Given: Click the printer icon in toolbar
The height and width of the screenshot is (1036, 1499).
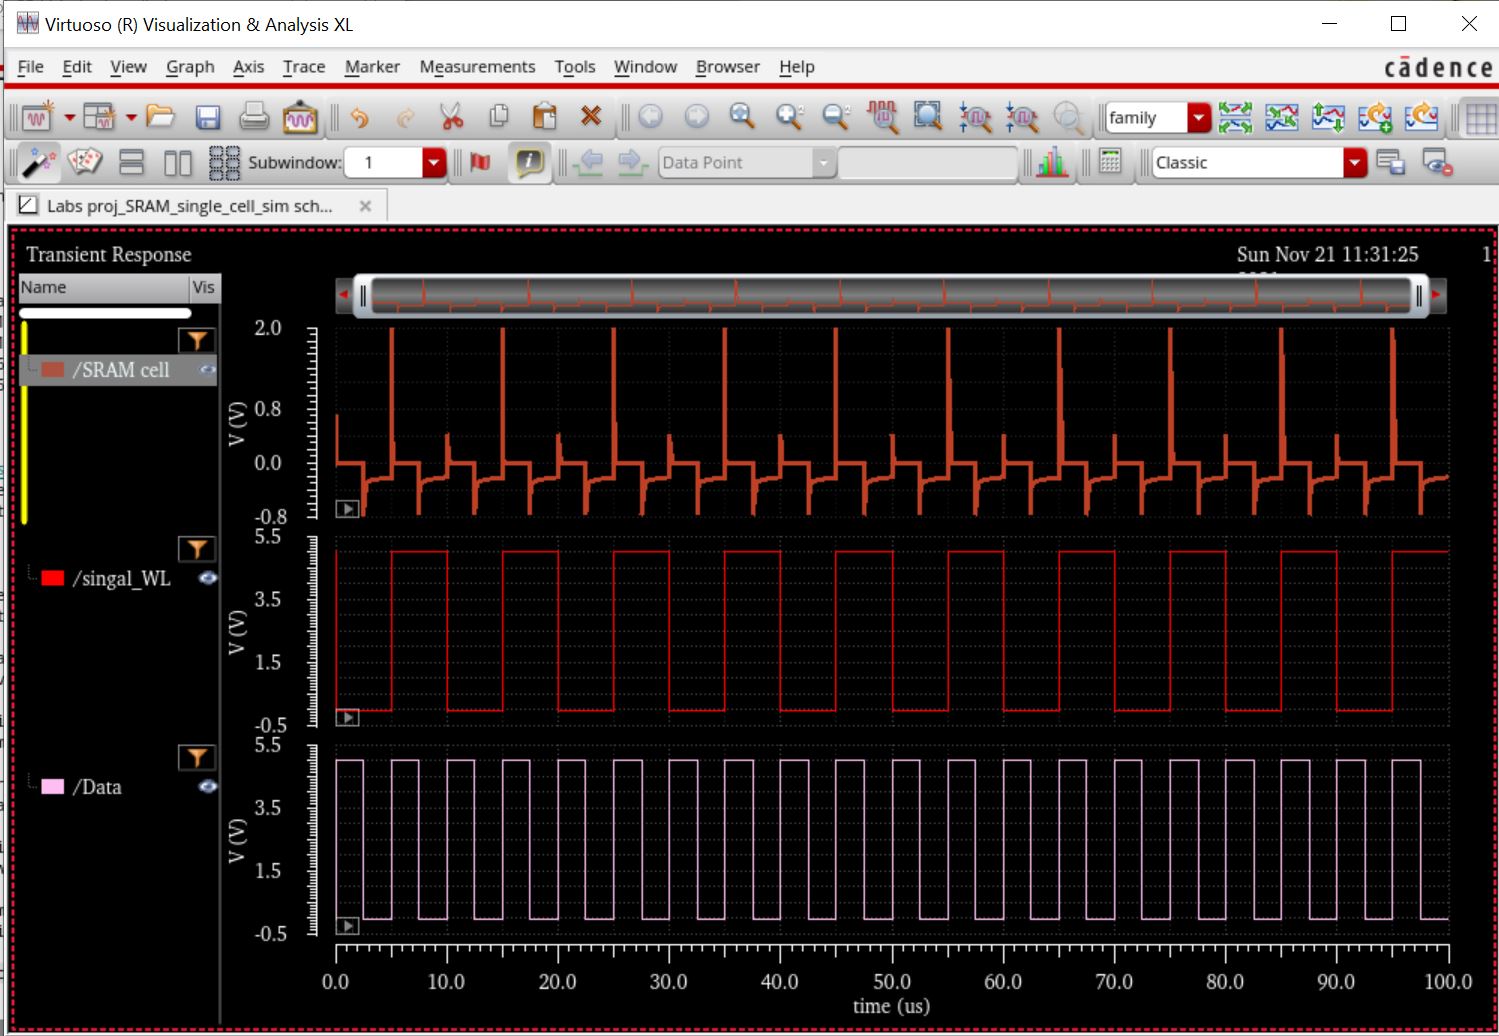Looking at the screenshot, I should [x=254, y=118].
